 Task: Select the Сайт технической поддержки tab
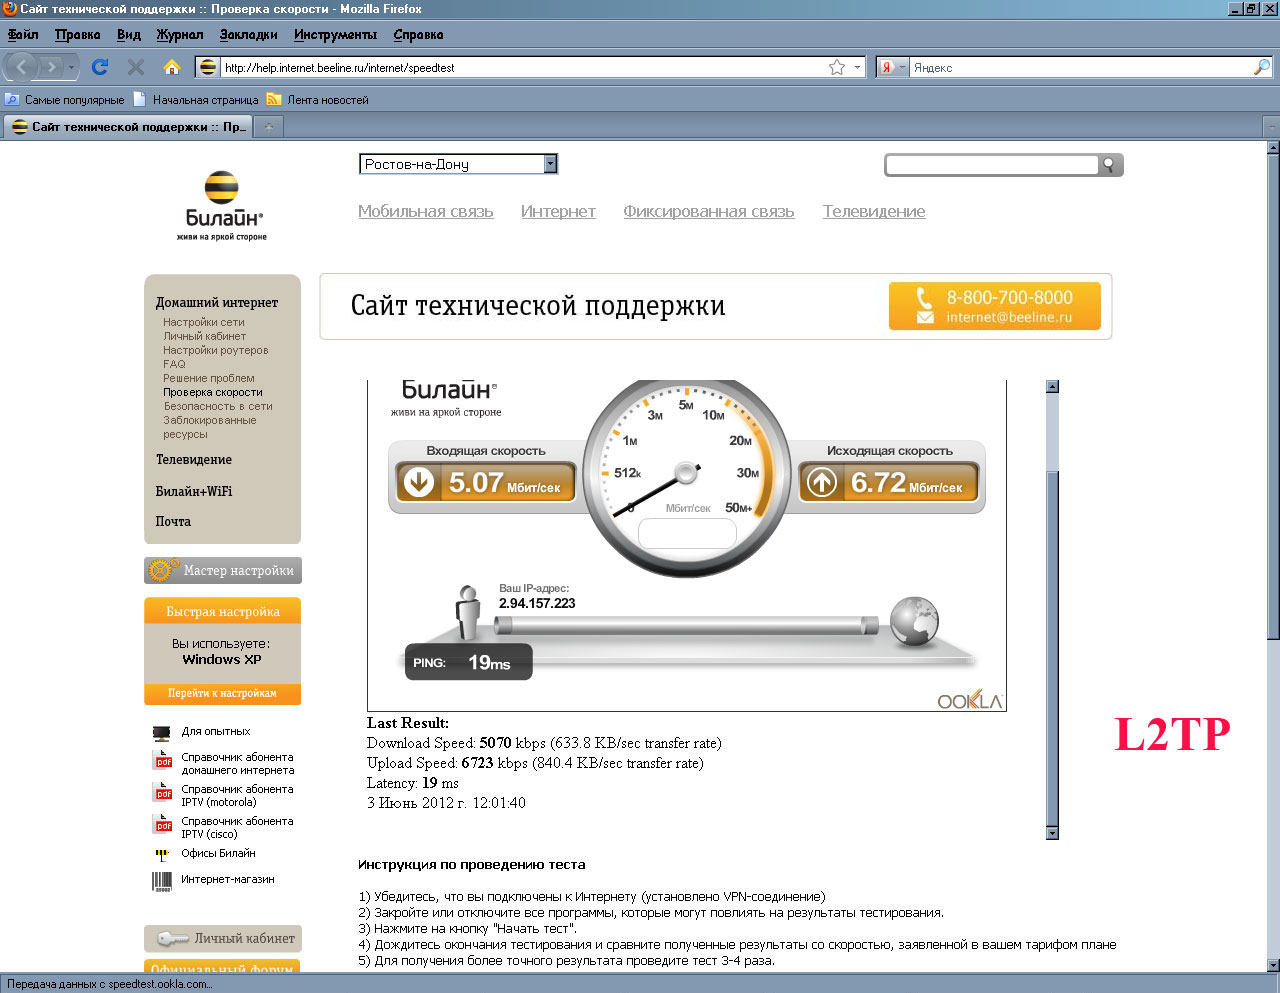[128, 127]
